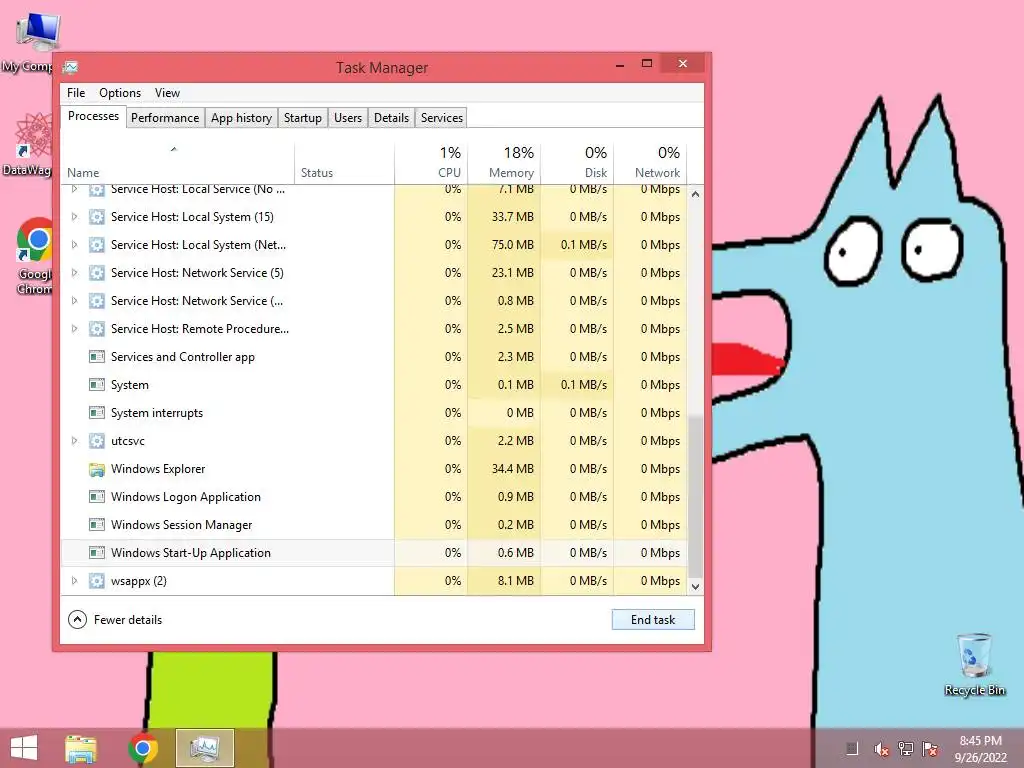Screen dimensions: 1024x768
Task: Sort processes by Memory column
Action: 504,162
